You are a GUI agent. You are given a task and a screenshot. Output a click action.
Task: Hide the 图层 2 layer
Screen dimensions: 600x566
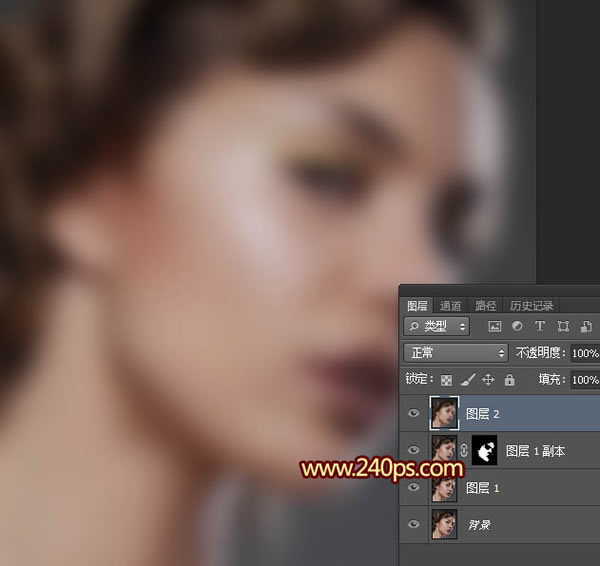(x=413, y=413)
